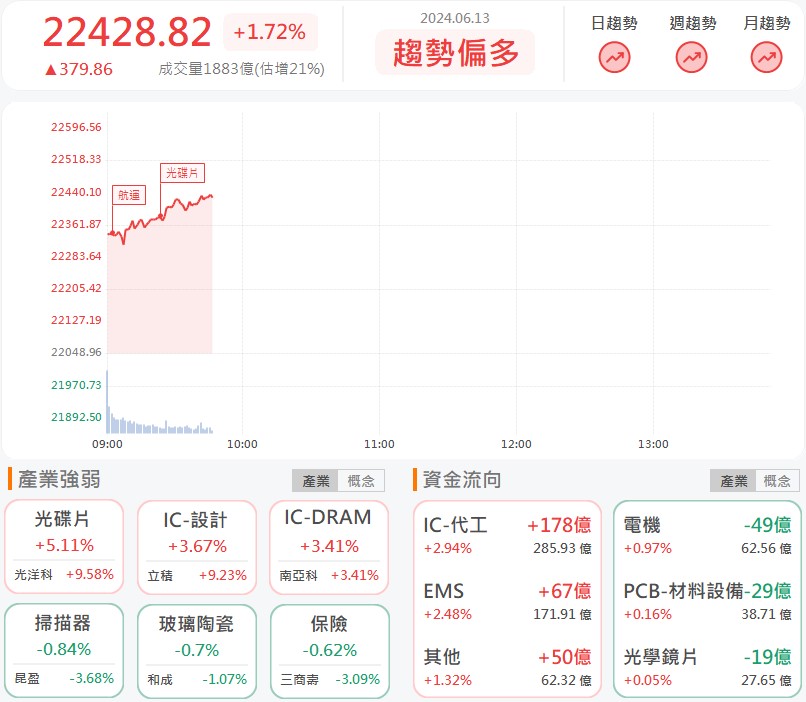
Task: Open the IC-設計 +3.67% industry card
Action: [197, 547]
